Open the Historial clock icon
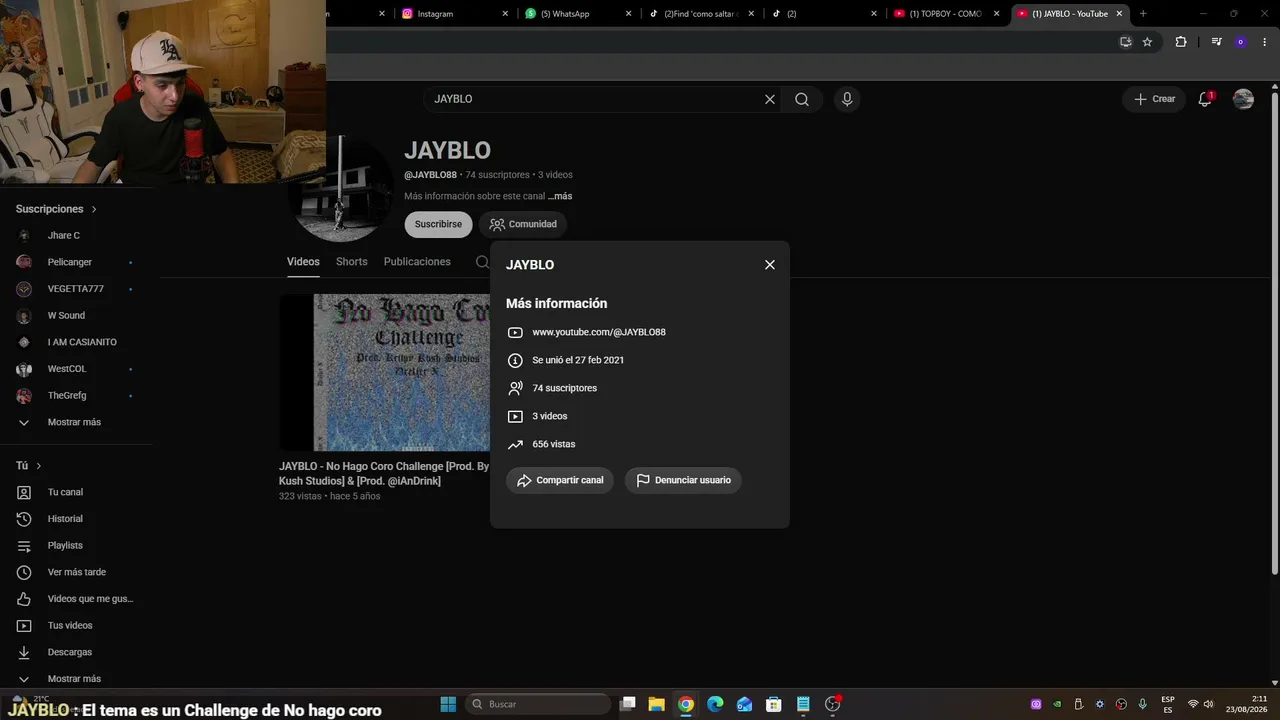Screen dimensions: 1280x720 [24, 519]
